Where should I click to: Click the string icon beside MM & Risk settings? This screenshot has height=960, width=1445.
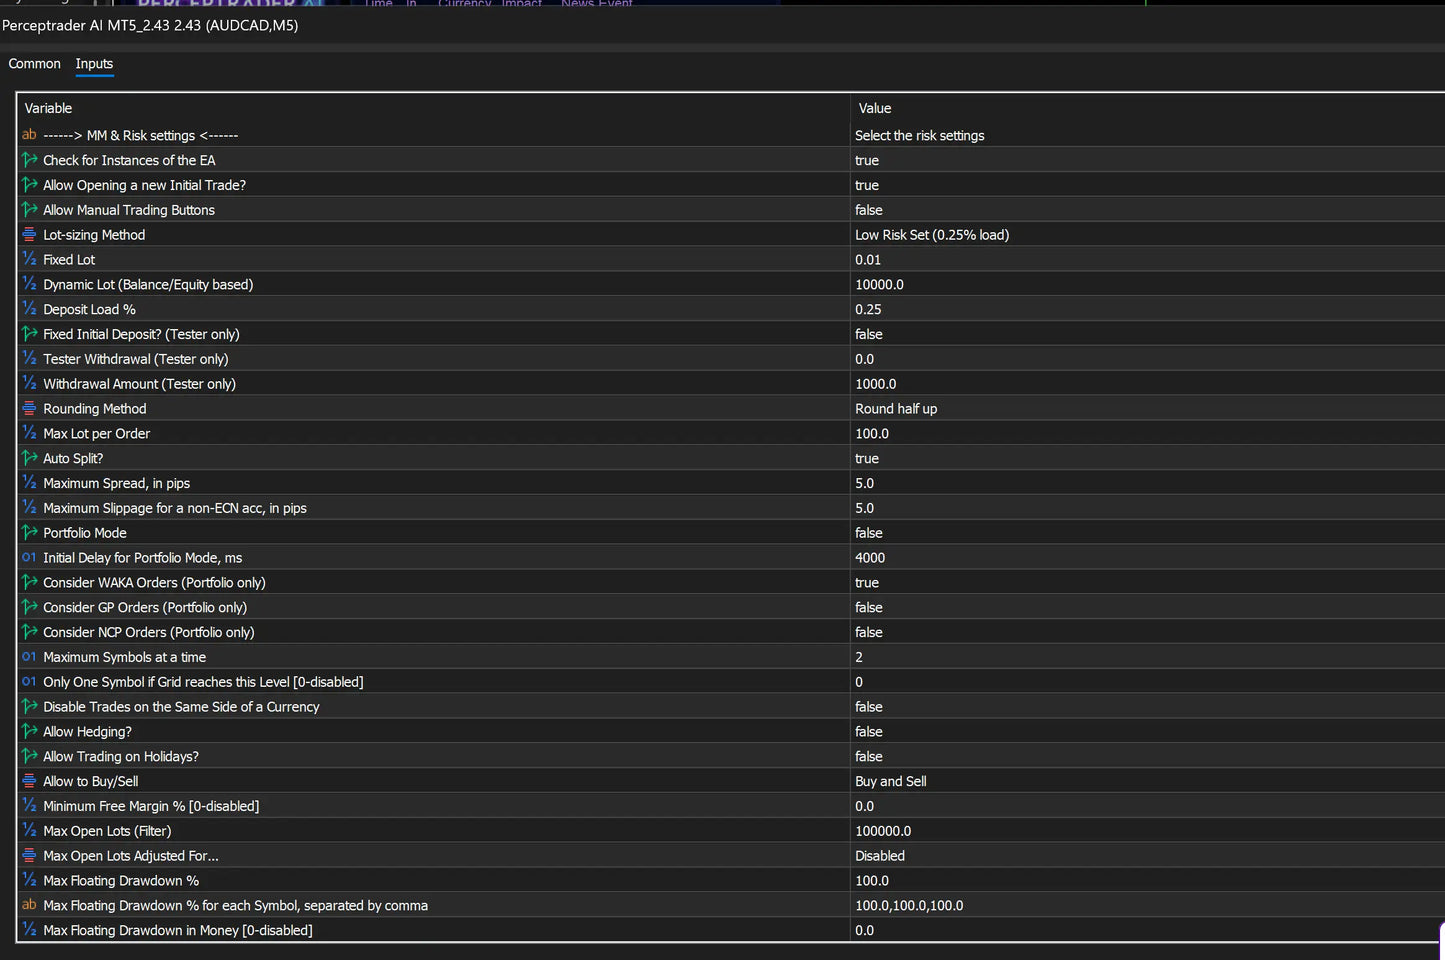29,135
